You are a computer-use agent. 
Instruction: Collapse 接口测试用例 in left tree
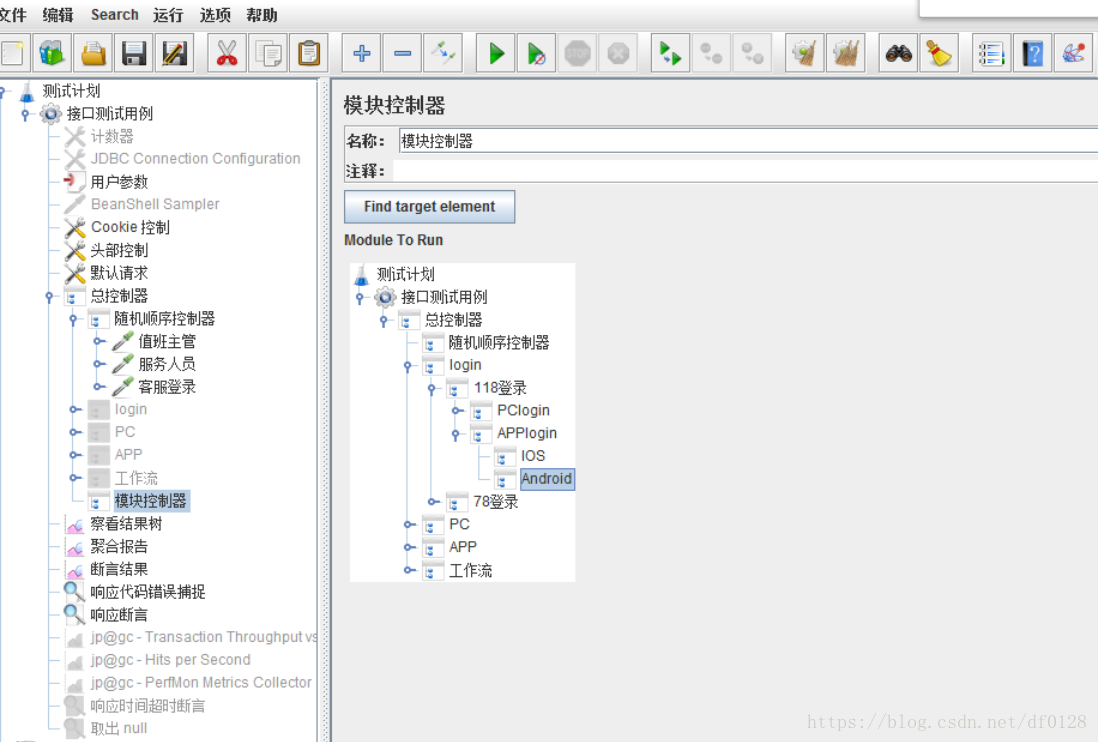(25, 113)
